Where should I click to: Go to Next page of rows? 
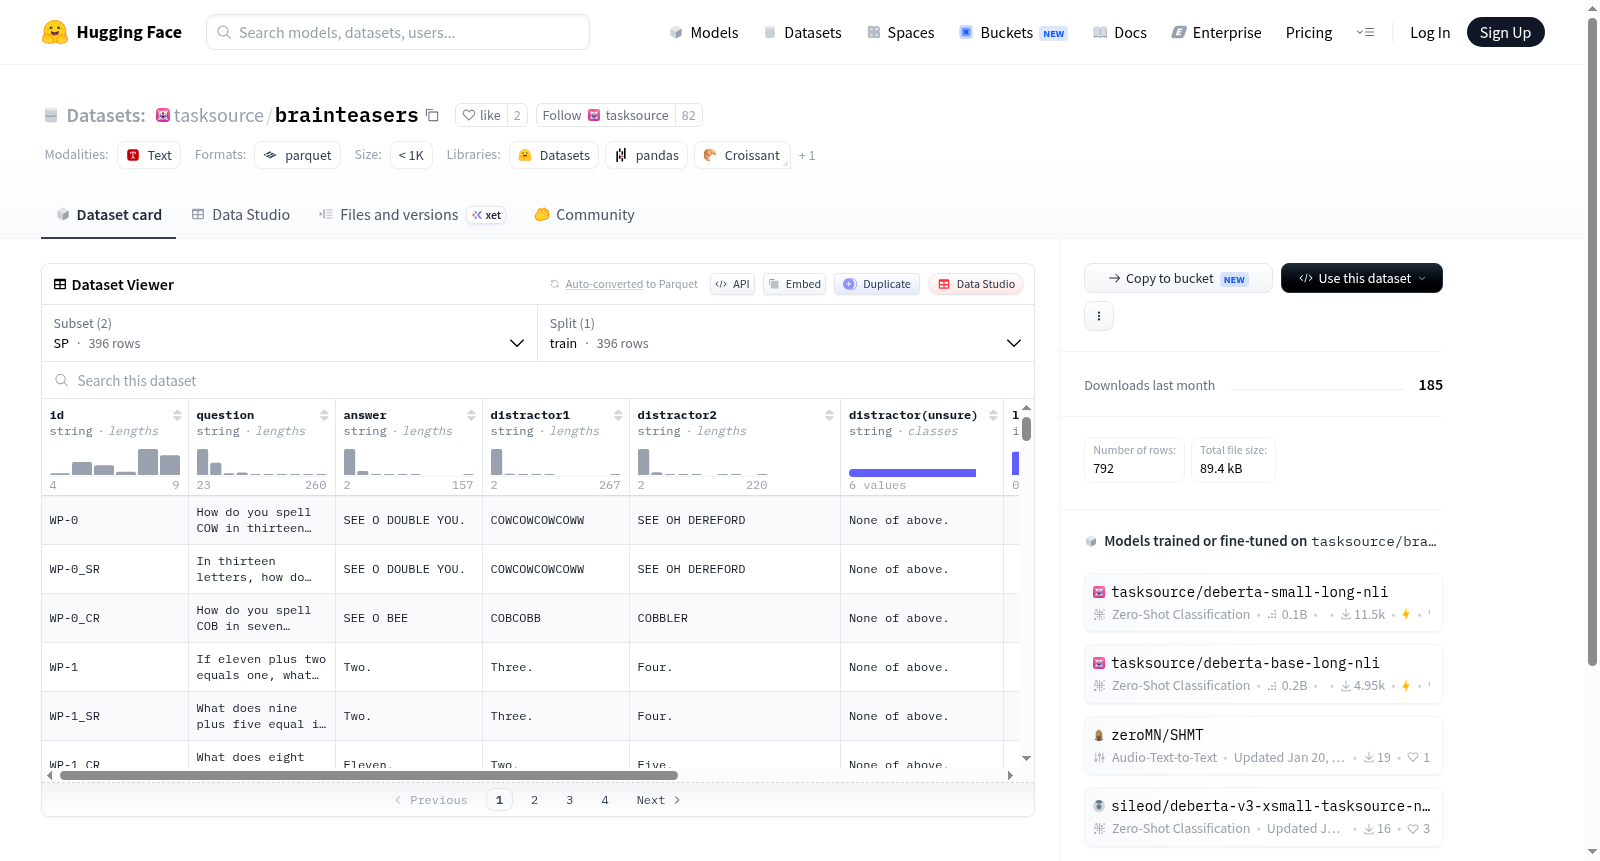click(x=658, y=800)
